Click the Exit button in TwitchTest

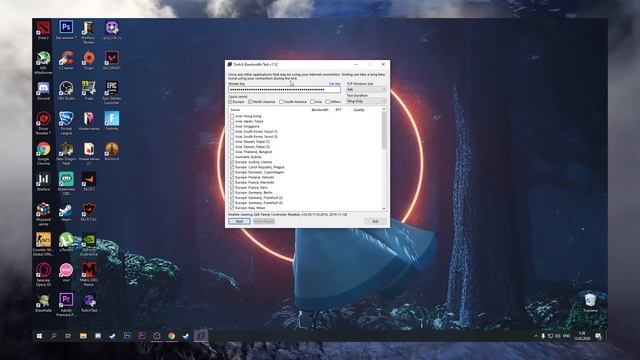[x=375, y=221]
